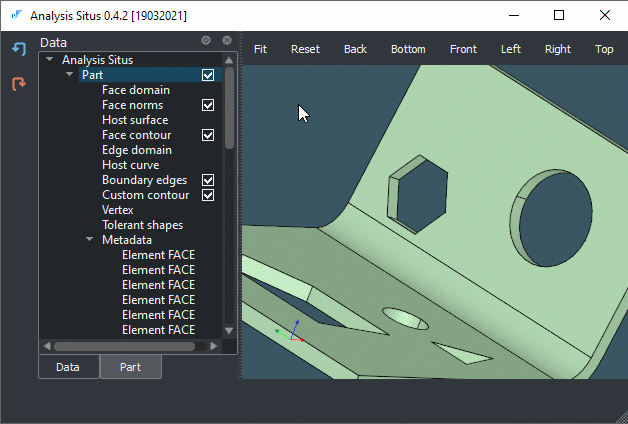Screen dimensions: 628x424
Task: Click the vertical scrollbar thumb in tree
Action: click(x=229, y=108)
